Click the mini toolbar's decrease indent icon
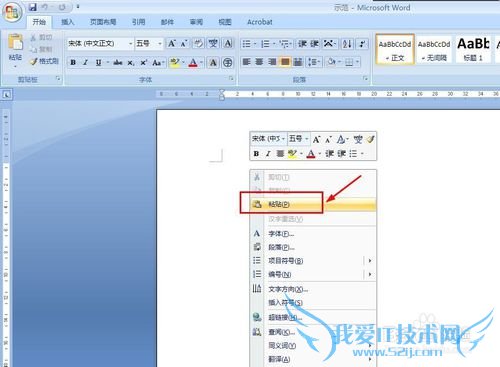Viewport: 500px width, 367px height. tap(329, 154)
